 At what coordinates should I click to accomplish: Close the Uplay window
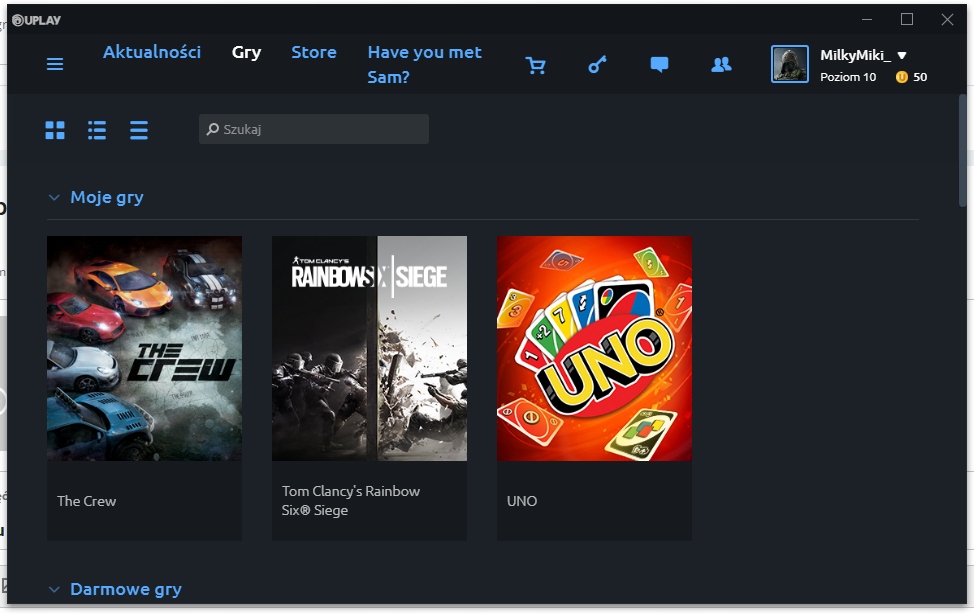(947, 20)
